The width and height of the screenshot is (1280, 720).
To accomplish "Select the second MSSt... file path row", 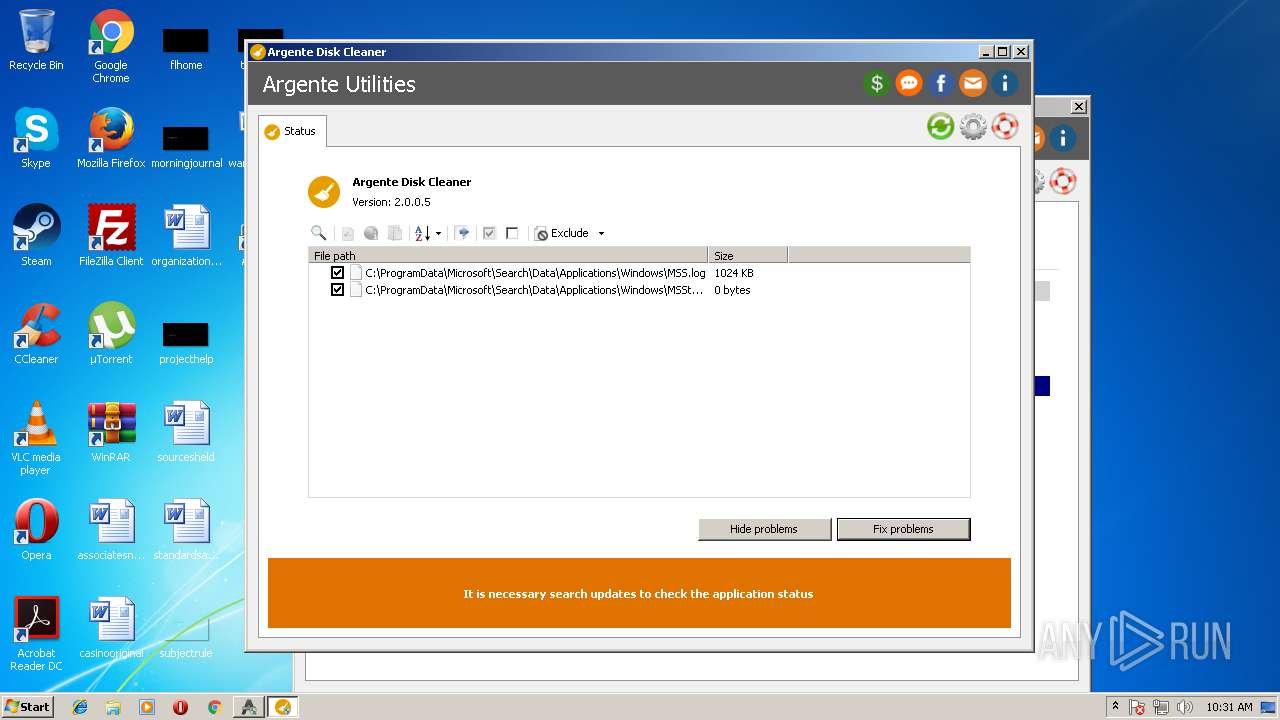I will click(535, 290).
